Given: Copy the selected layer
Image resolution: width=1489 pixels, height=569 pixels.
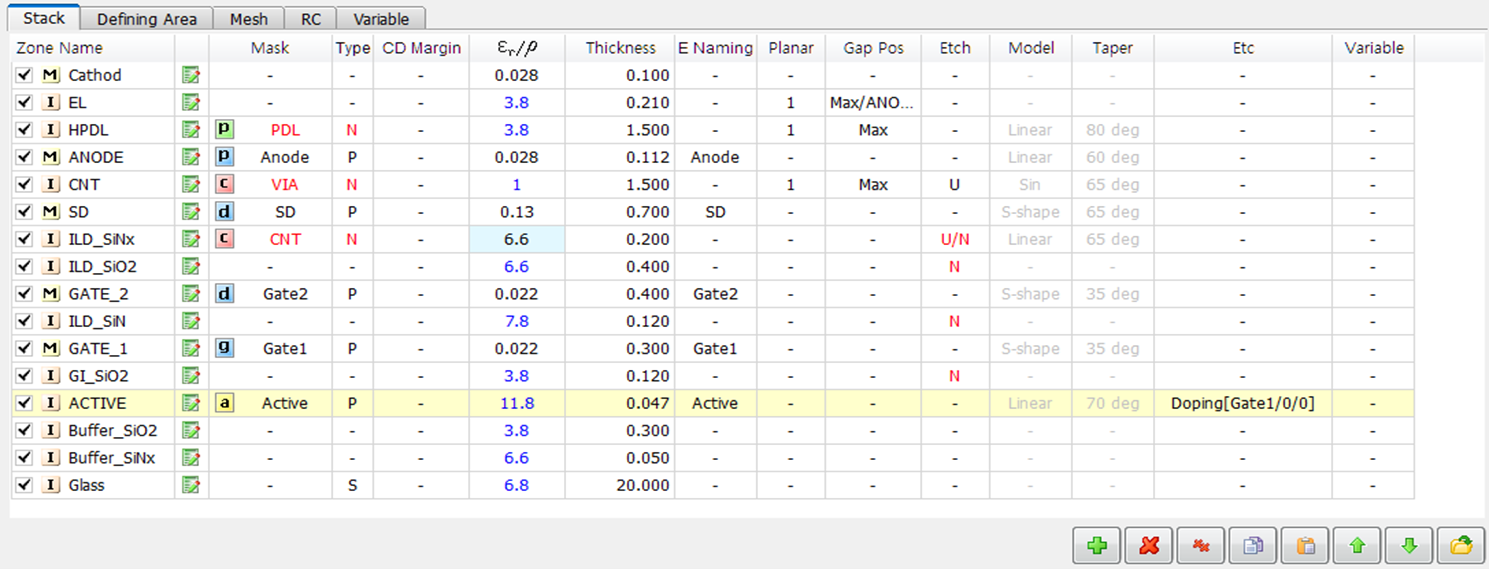Looking at the screenshot, I should click(1253, 546).
